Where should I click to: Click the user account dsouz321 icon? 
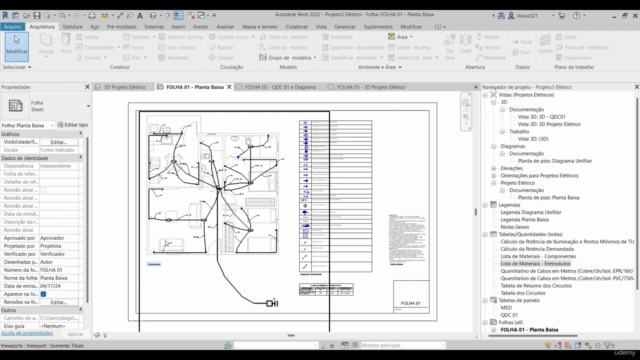click(511, 16)
